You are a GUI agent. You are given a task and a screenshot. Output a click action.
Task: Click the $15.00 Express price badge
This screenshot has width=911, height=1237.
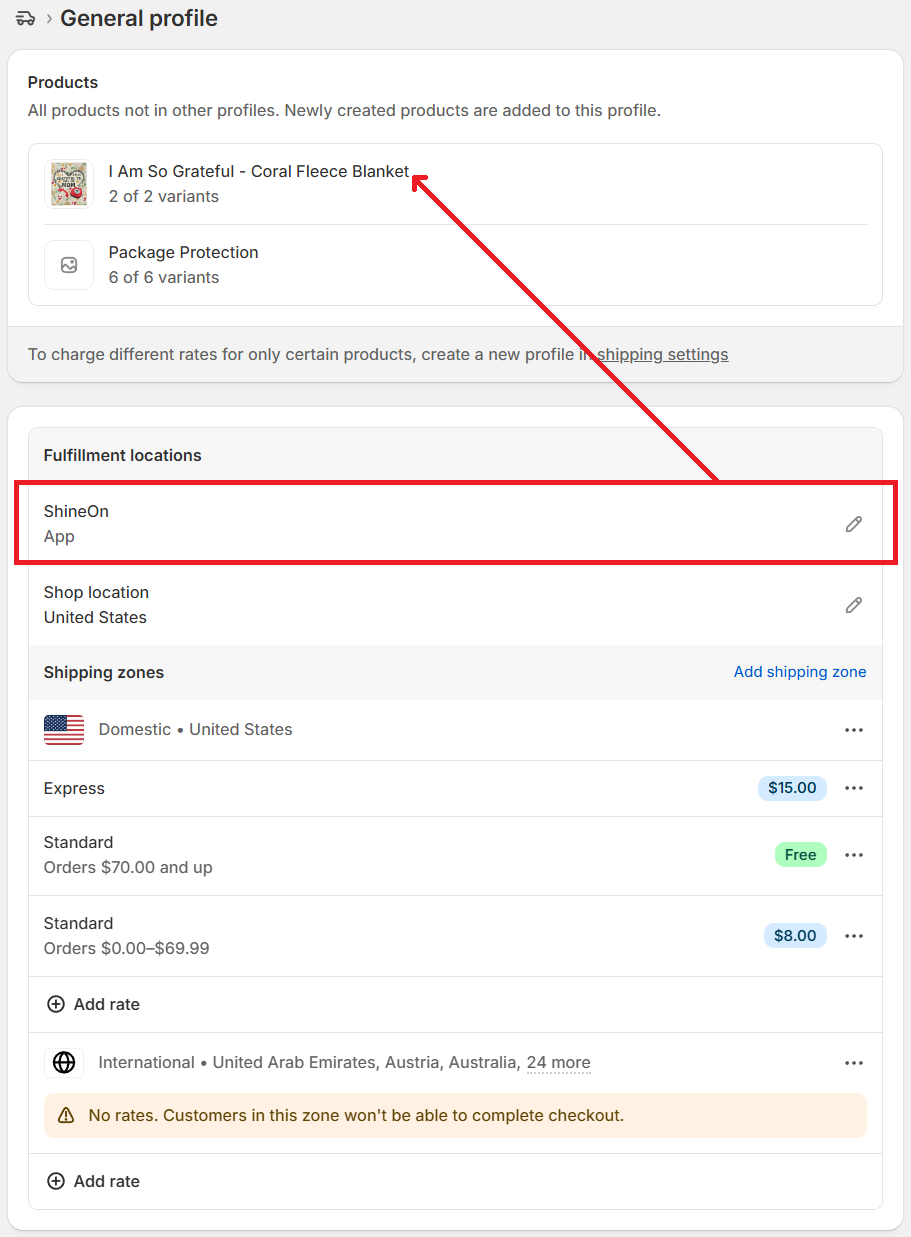(x=792, y=788)
